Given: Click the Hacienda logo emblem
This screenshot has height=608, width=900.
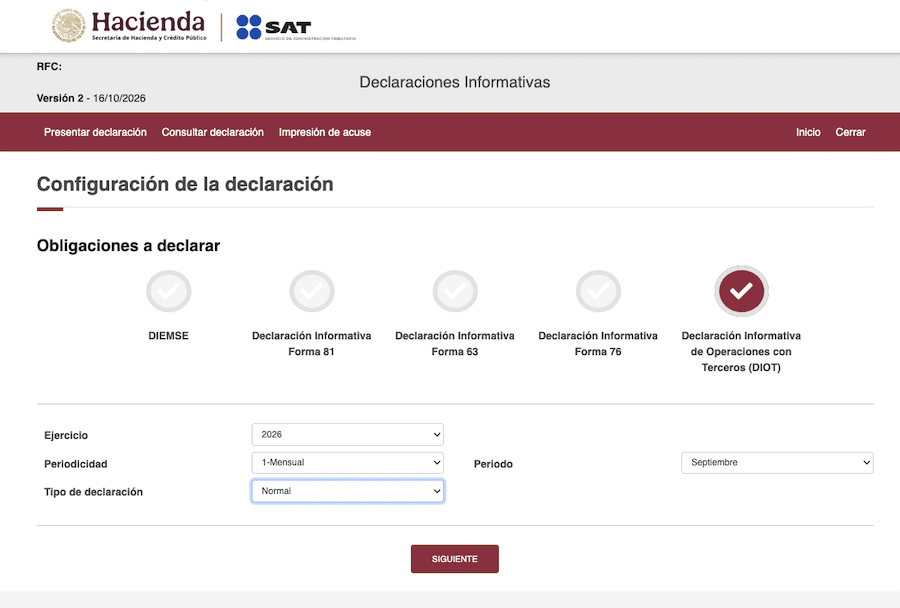Looking at the screenshot, I should tap(69, 26).
